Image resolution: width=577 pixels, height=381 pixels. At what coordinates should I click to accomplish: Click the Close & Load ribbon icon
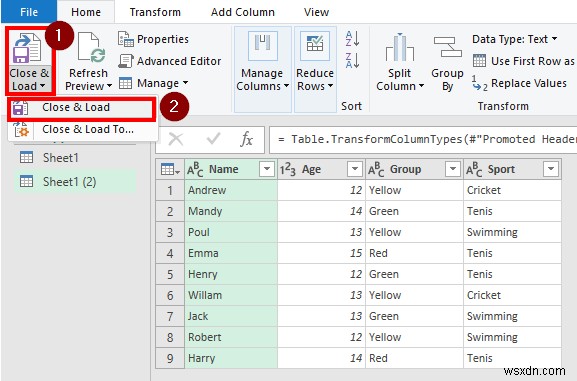[26, 48]
